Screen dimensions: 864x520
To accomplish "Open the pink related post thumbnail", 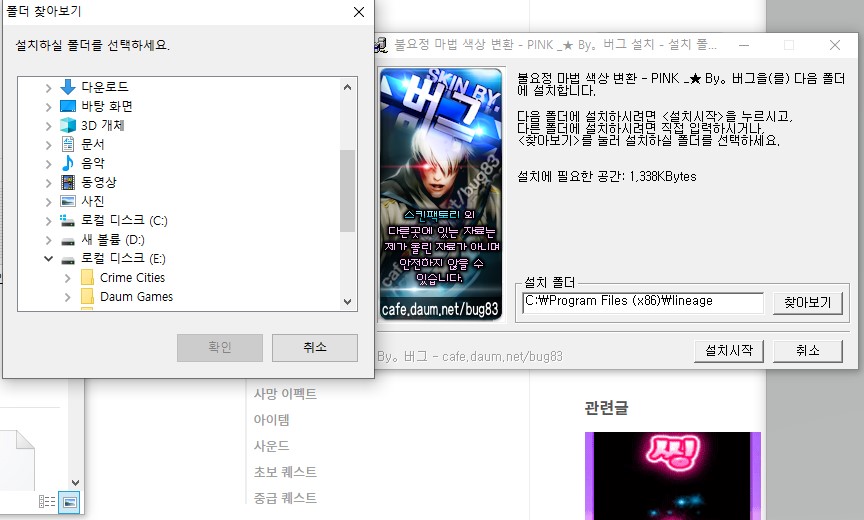I will tap(673, 476).
